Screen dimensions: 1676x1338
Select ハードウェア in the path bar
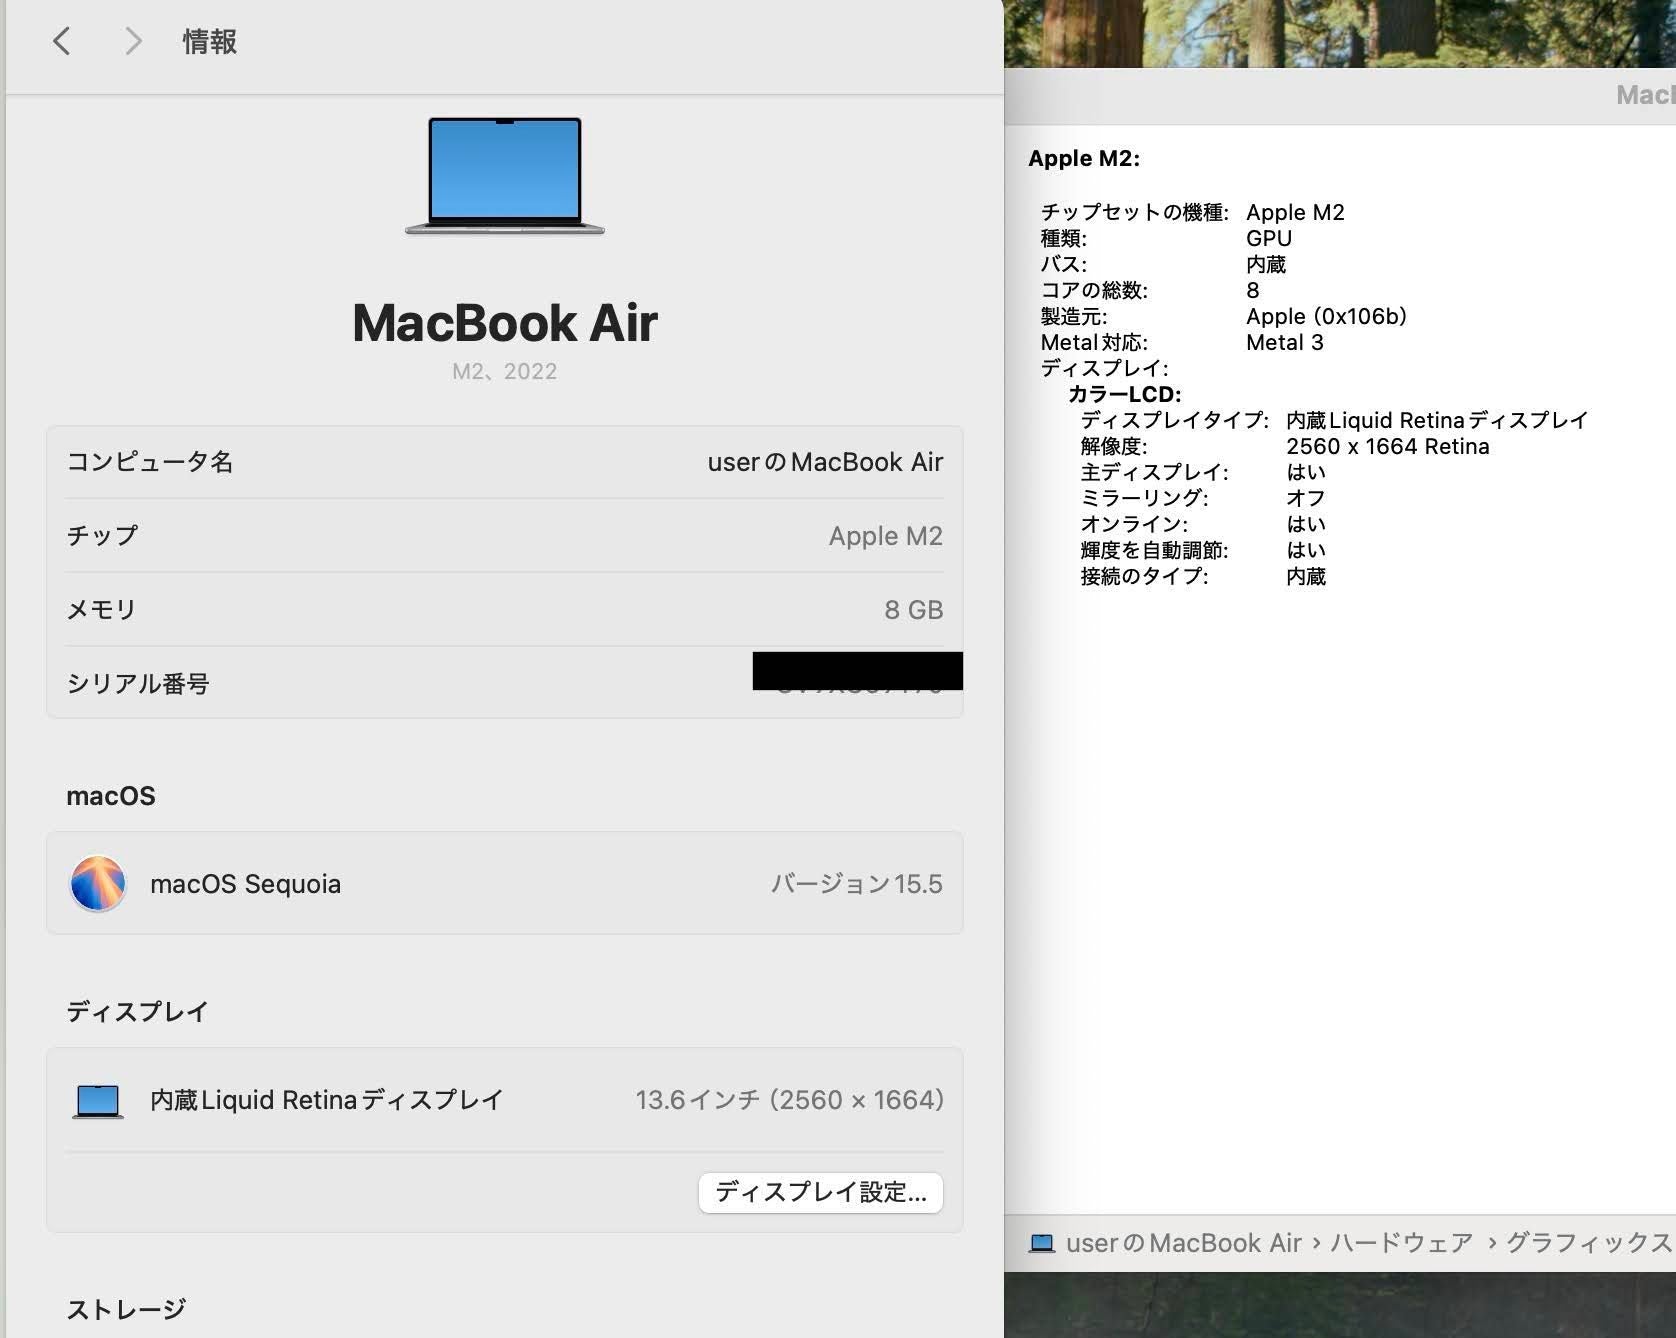1401,1243
